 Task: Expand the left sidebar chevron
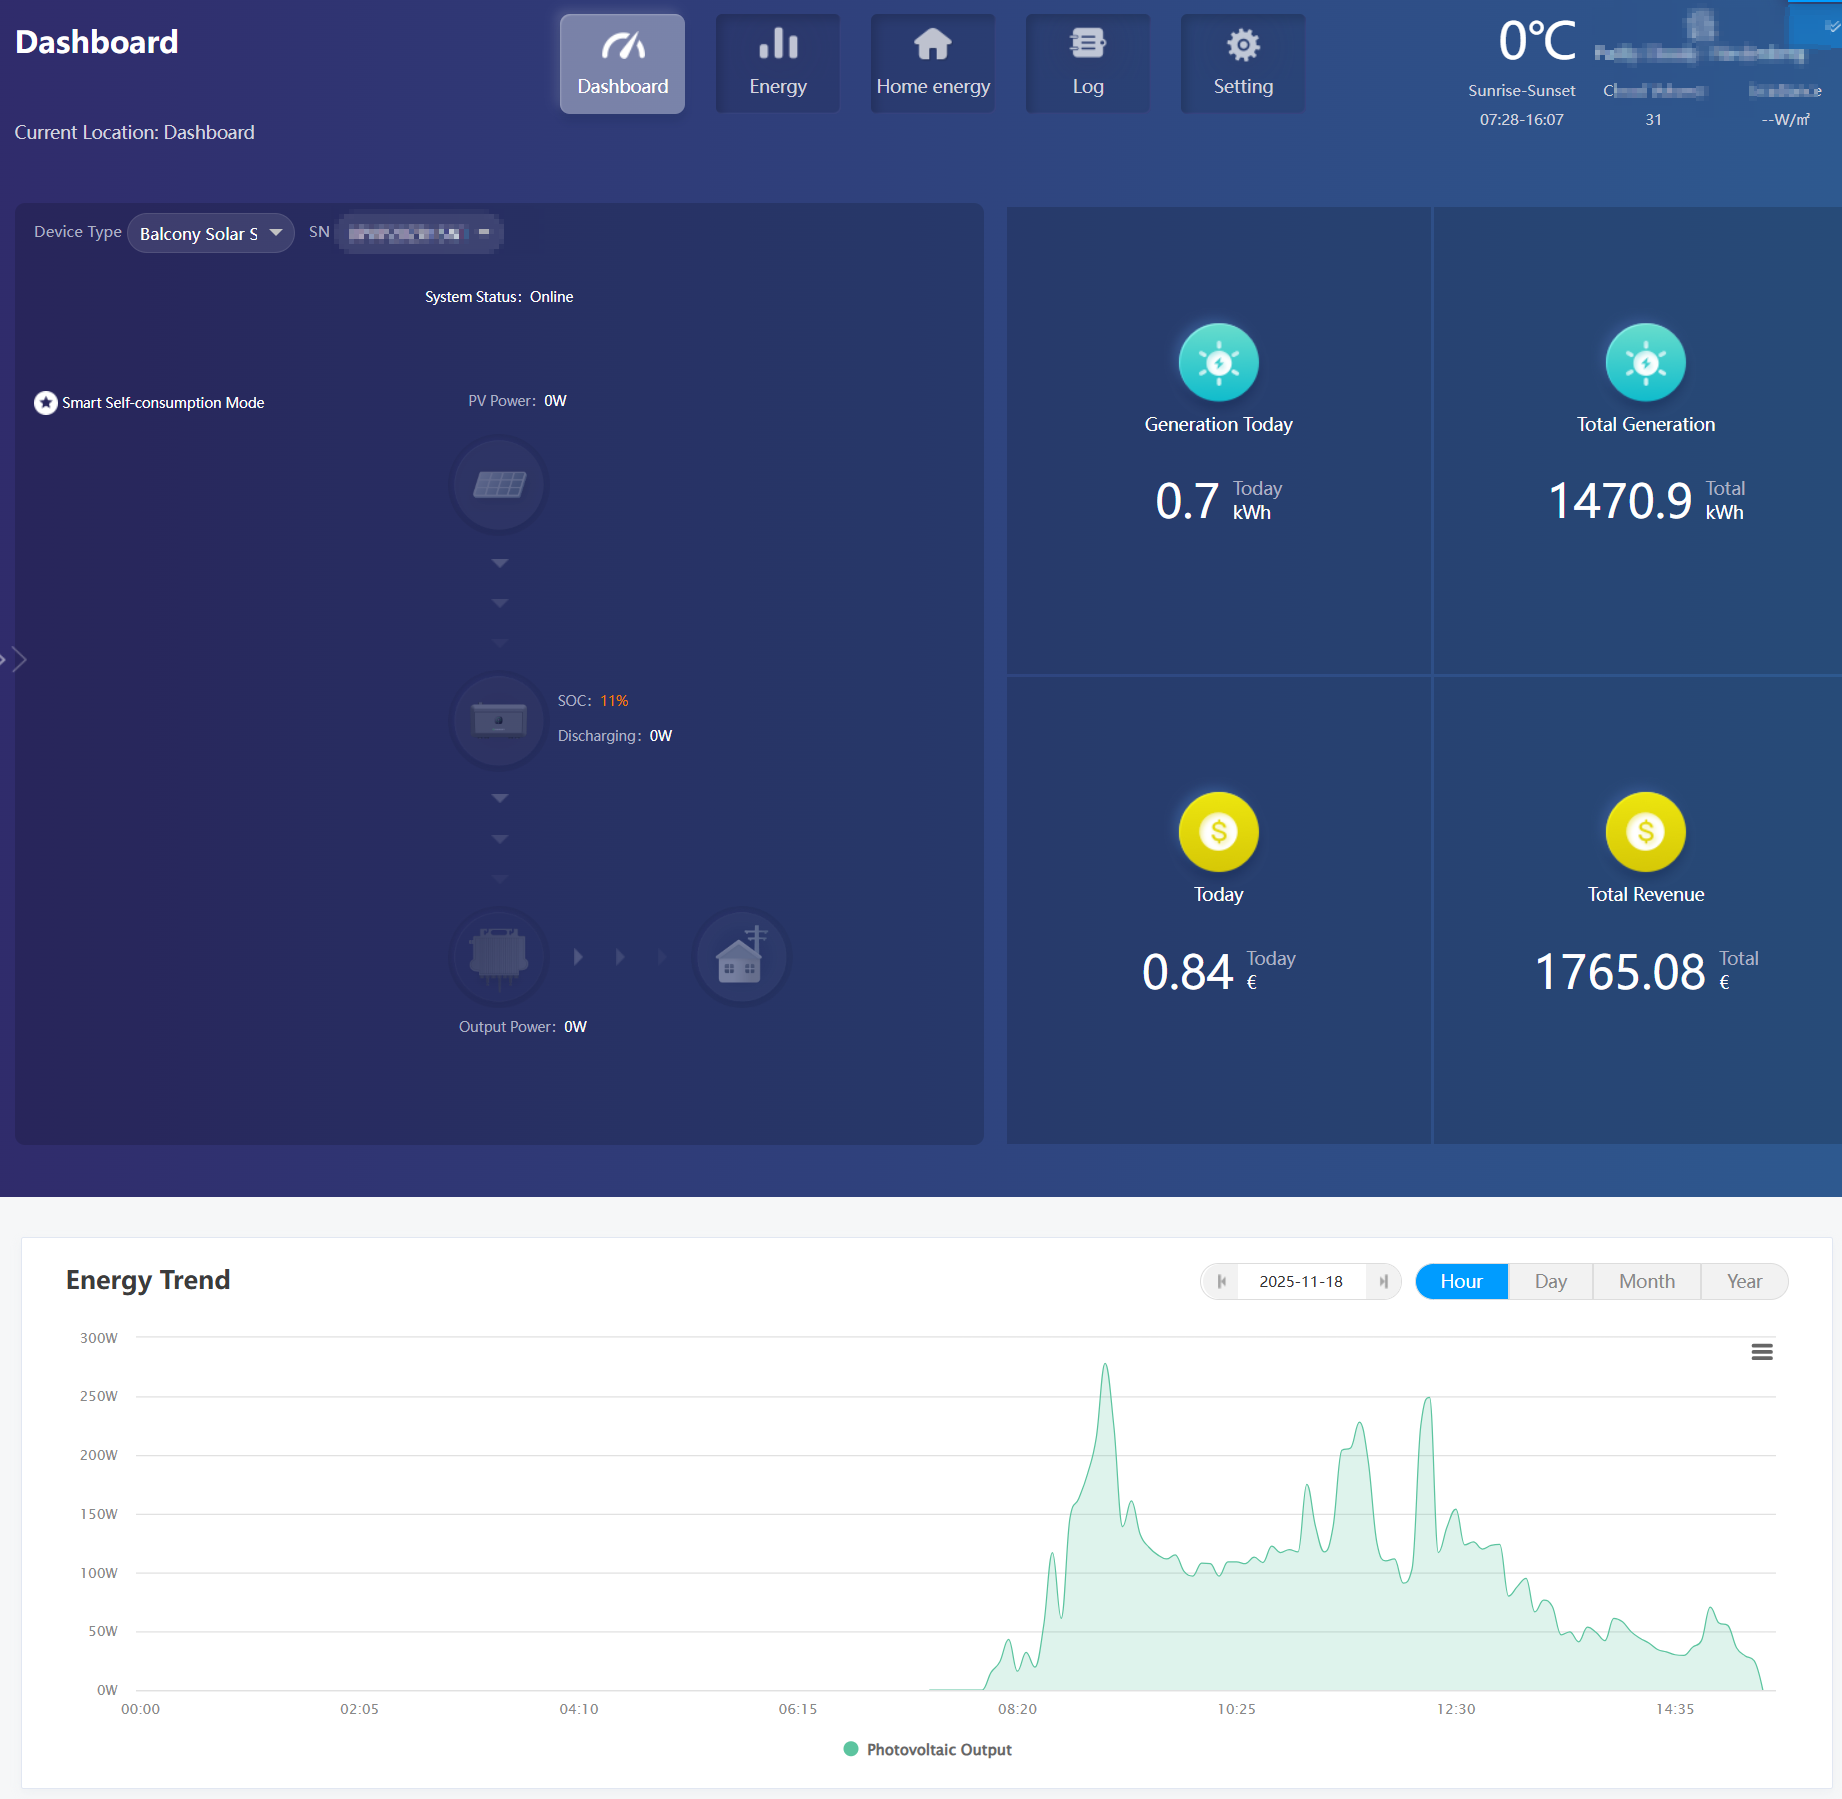(x=15, y=659)
